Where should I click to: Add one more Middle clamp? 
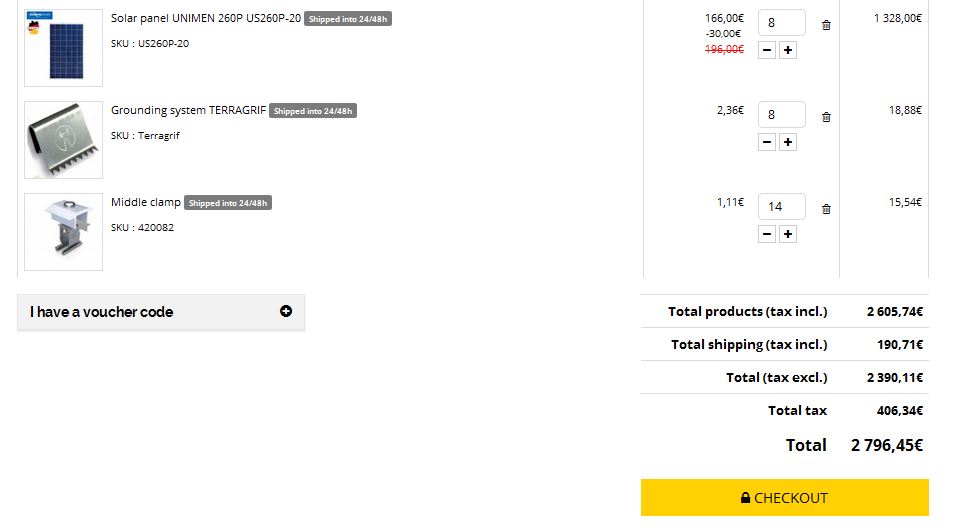pyautogui.click(x=788, y=234)
